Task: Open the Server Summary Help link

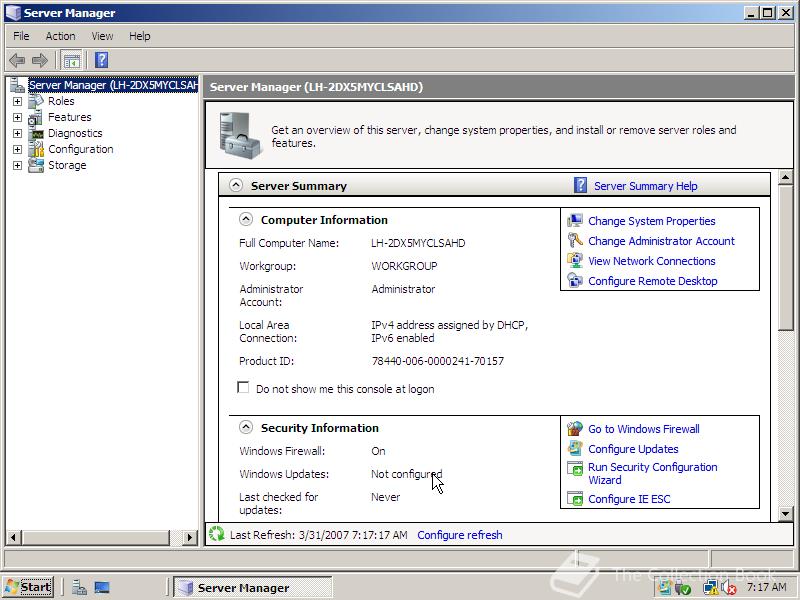Action: coord(645,186)
